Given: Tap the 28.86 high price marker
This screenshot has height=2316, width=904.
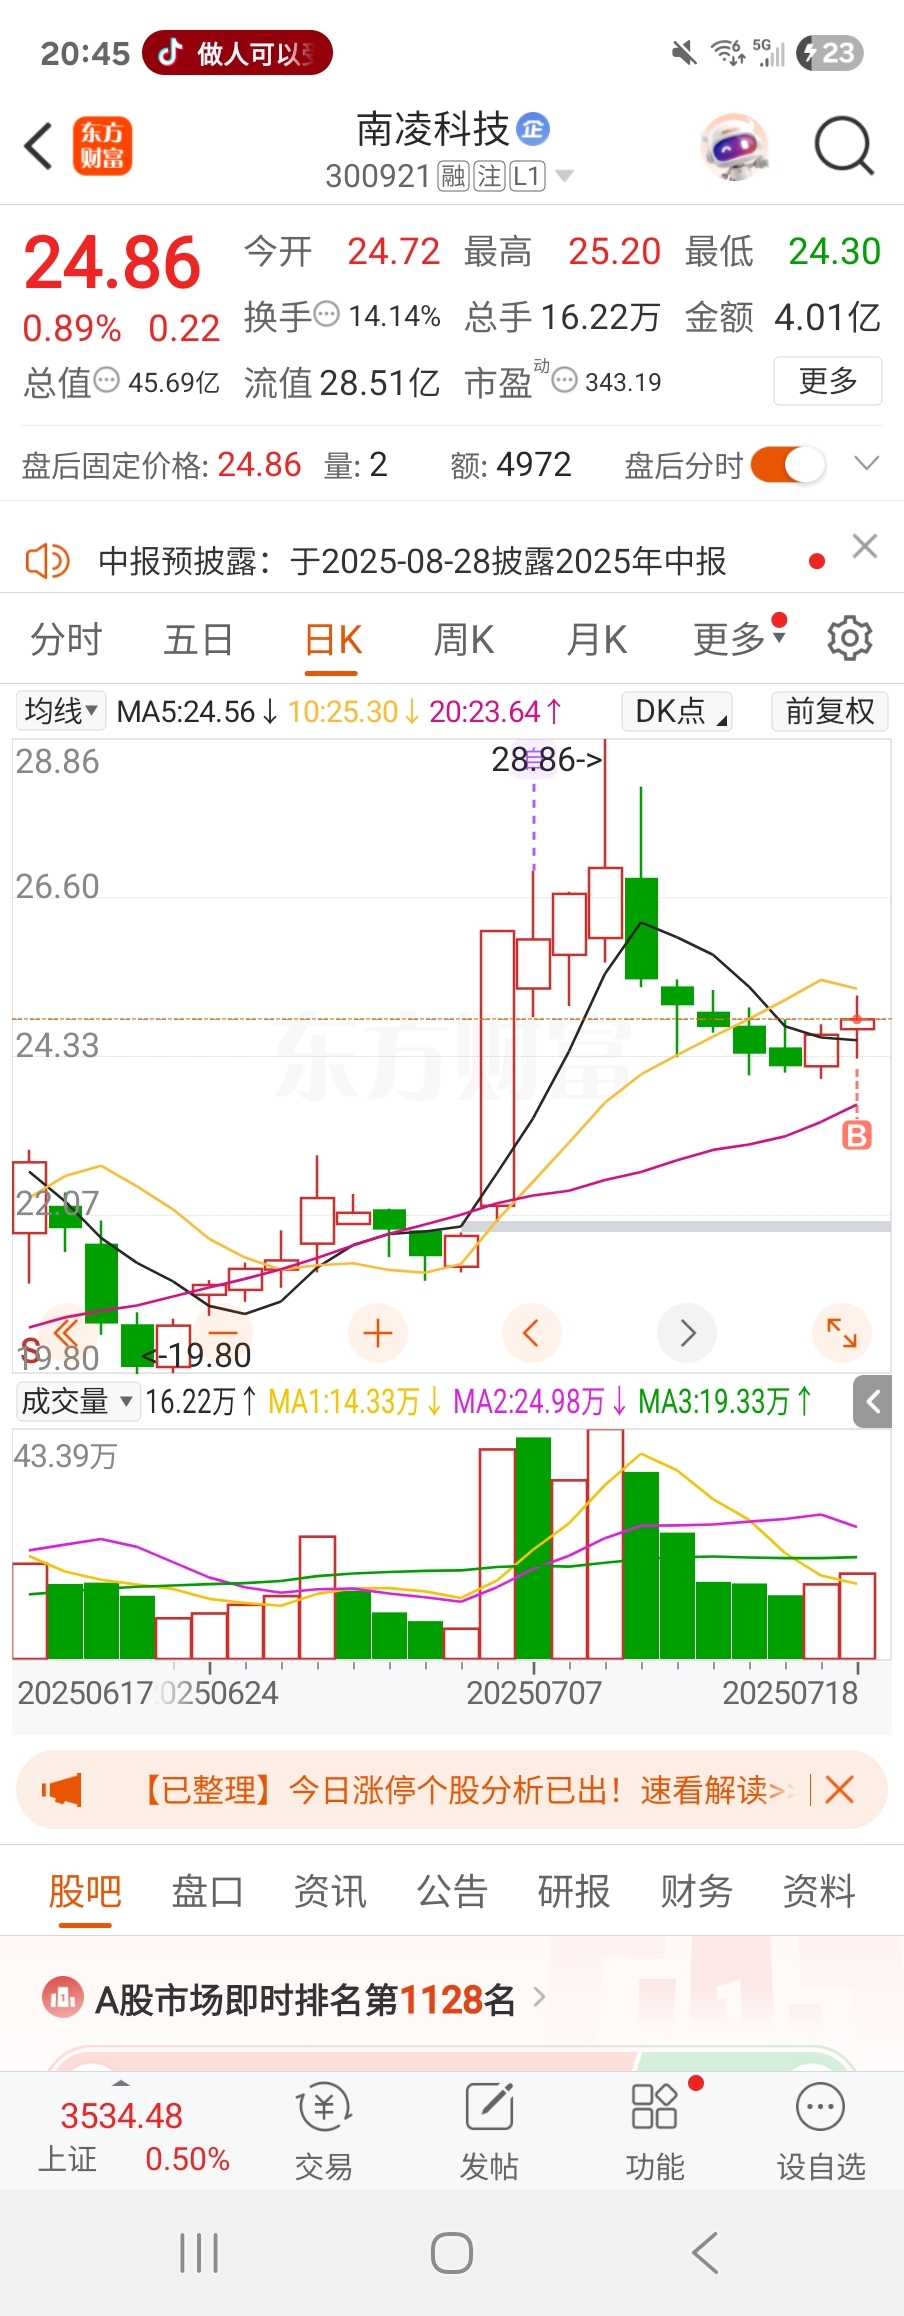Looking at the screenshot, I should (x=546, y=760).
